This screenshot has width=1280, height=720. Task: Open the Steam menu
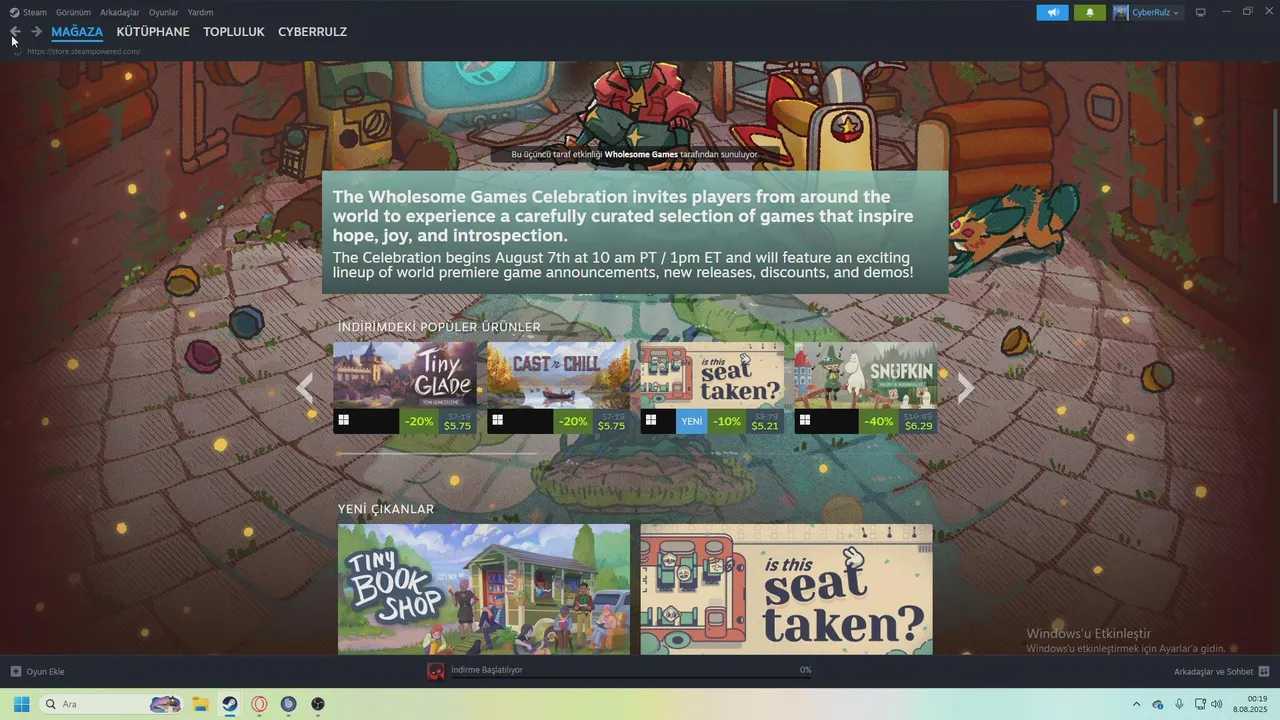[x=35, y=12]
